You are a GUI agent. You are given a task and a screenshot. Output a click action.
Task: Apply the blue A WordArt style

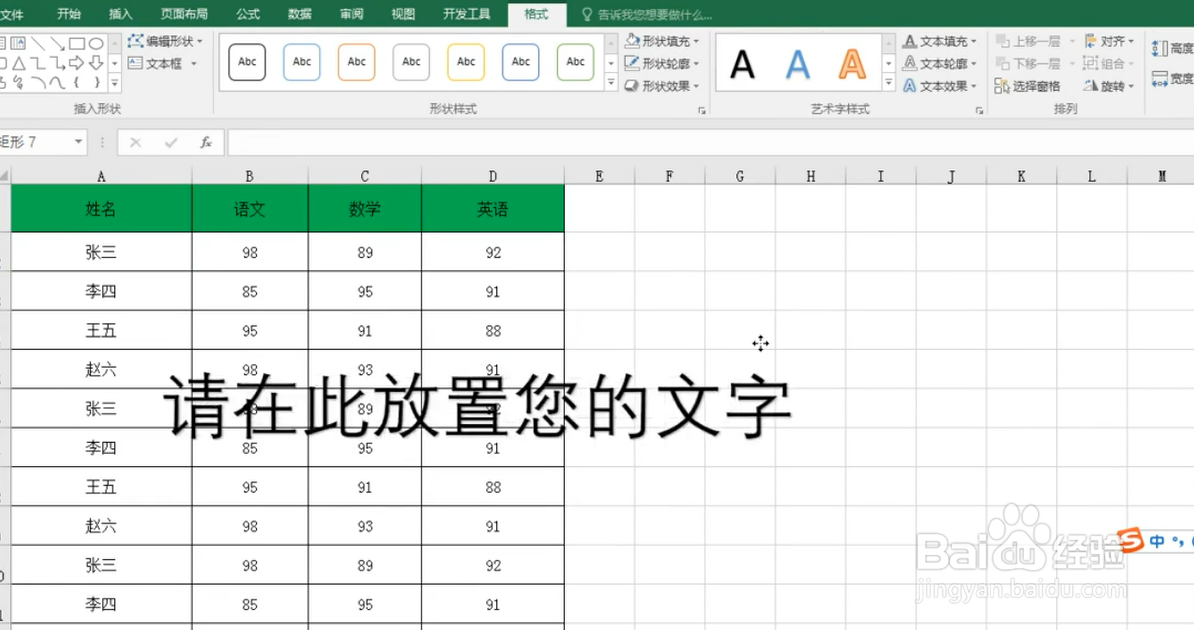click(x=797, y=64)
